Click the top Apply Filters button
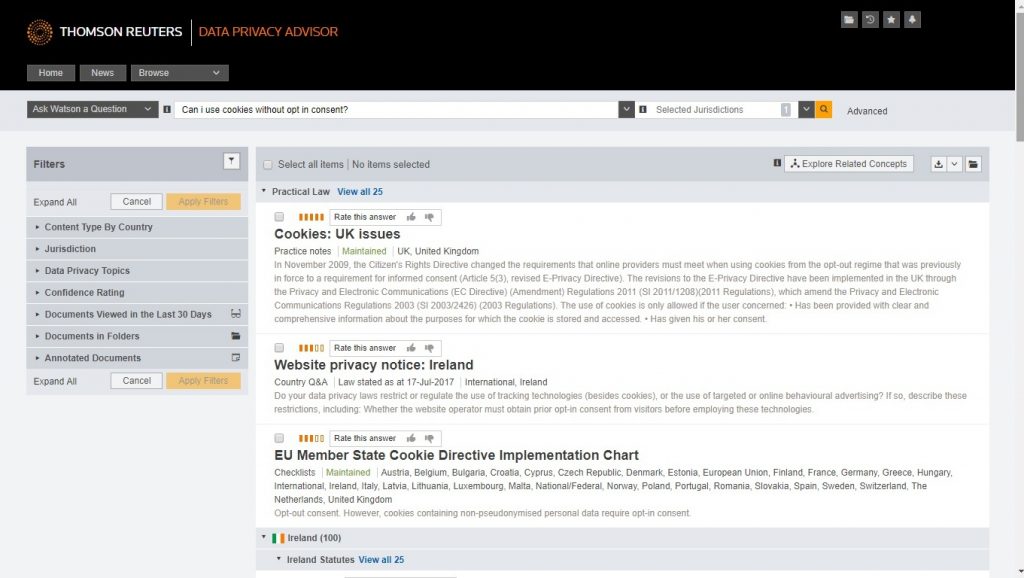 (203, 202)
